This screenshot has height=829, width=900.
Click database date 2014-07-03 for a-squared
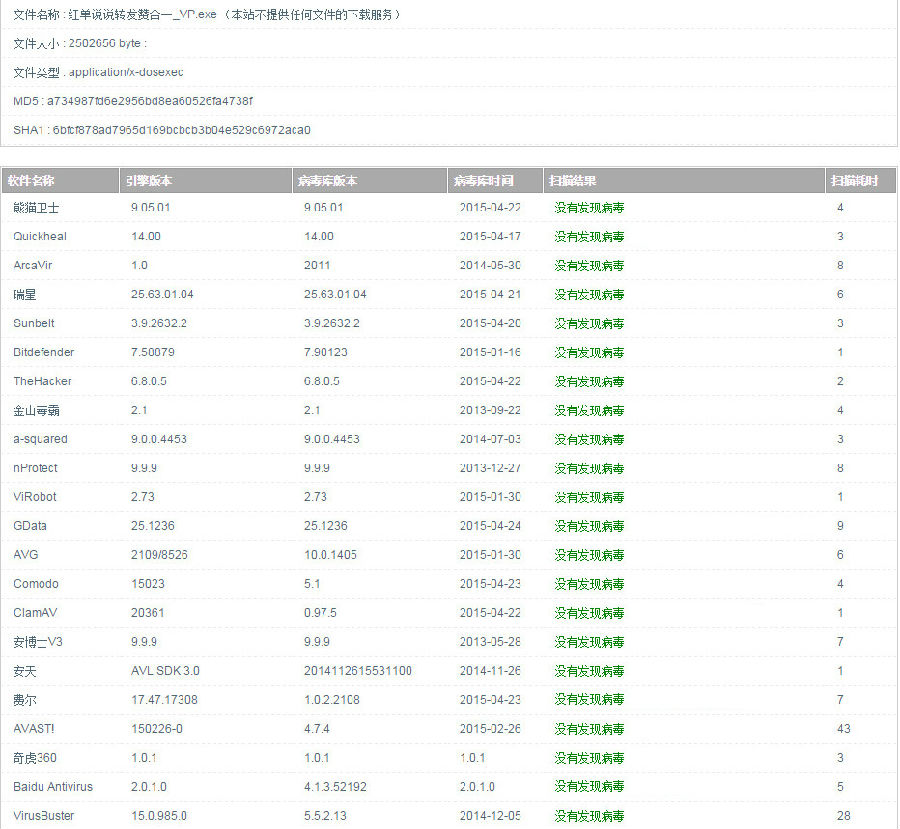pos(490,439)
